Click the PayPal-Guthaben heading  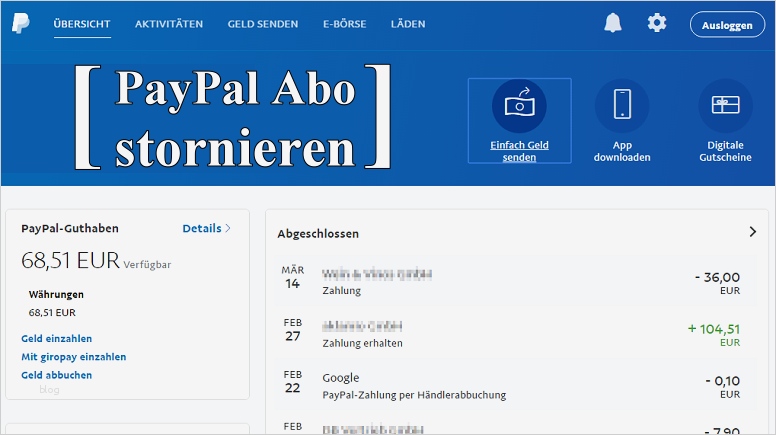[x=70, y=228]
